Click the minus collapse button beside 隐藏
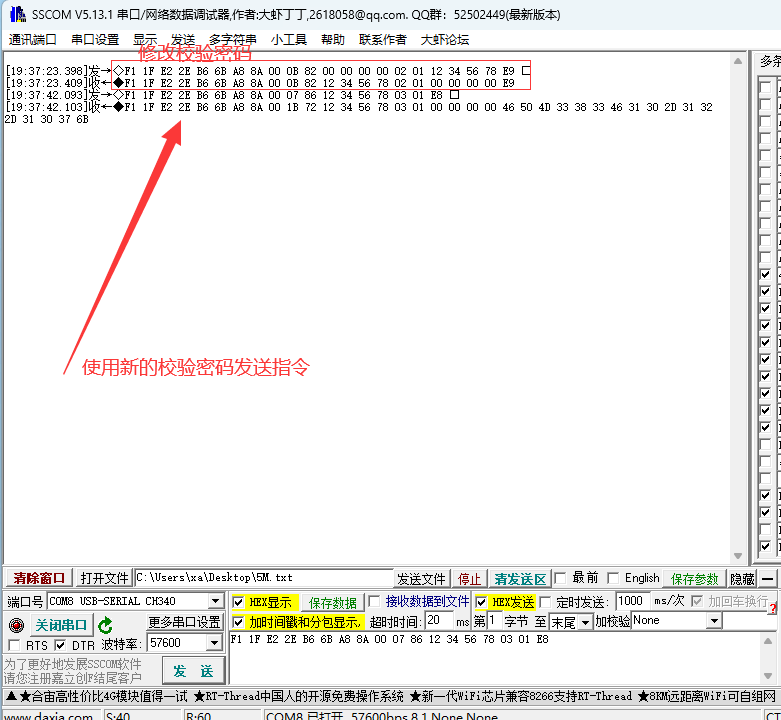The width and height of the screenshot is (781, 720). (x=768, y=579)
